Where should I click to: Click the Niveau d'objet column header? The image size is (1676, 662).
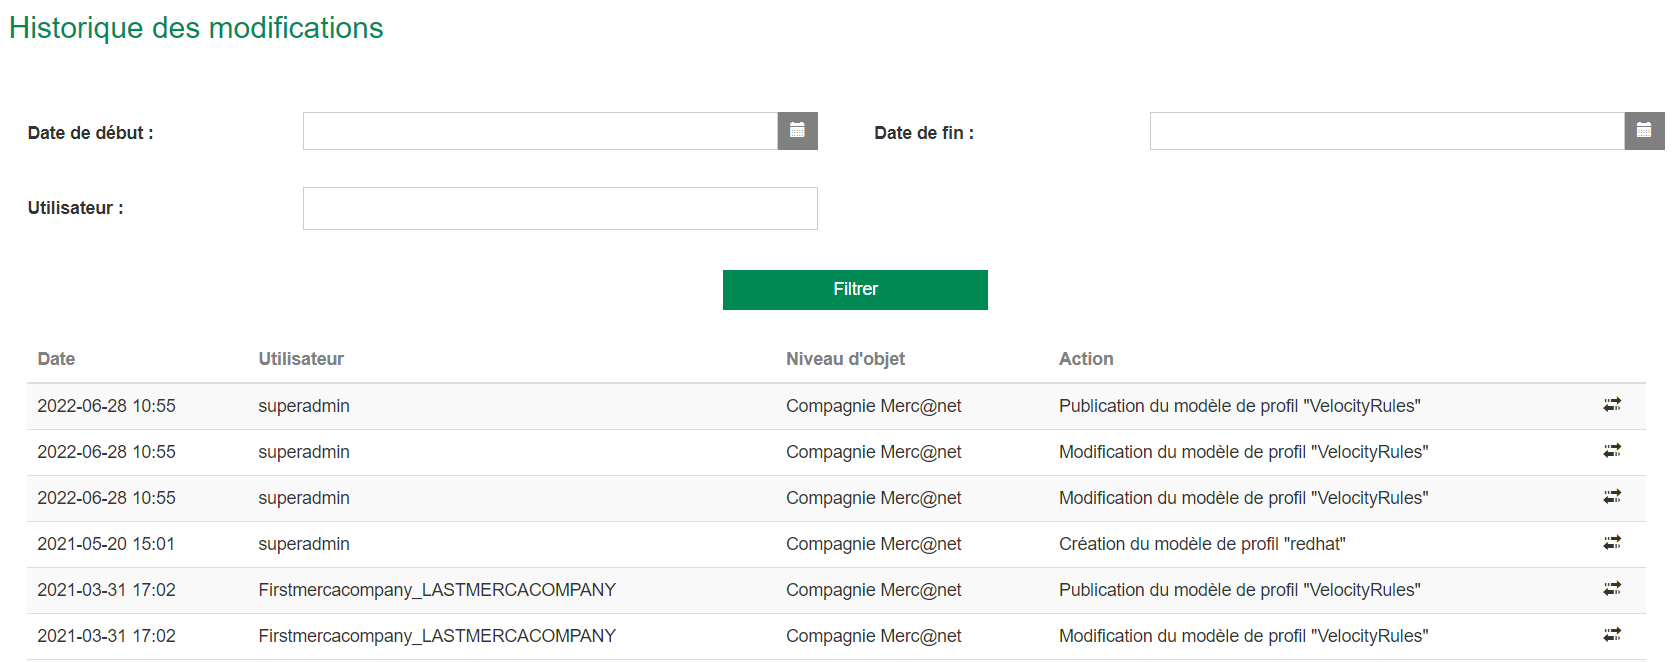point(845,359)
